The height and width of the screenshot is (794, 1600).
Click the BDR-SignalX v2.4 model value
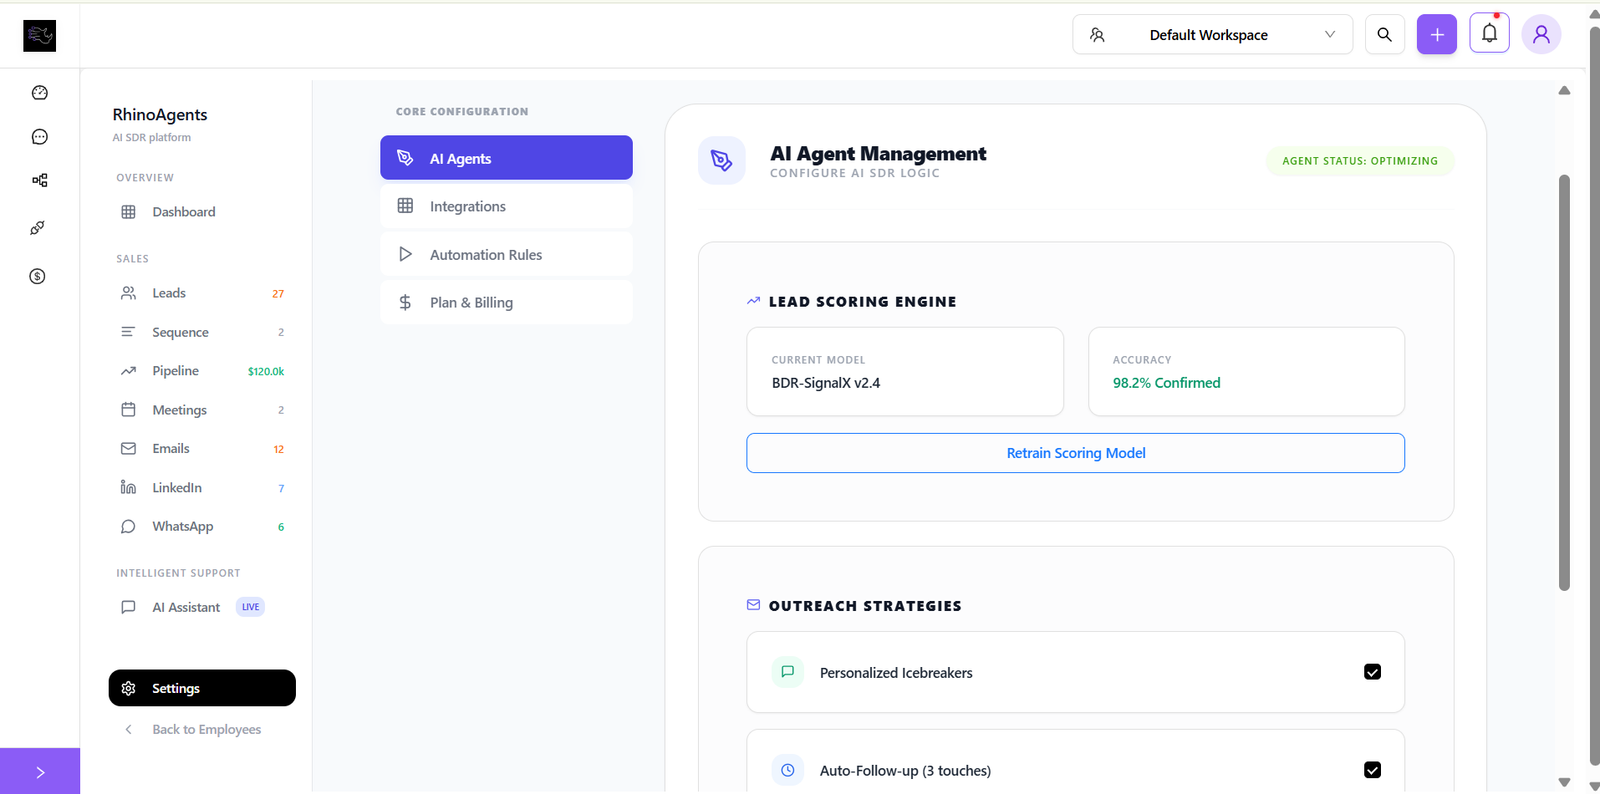[826, 383]
